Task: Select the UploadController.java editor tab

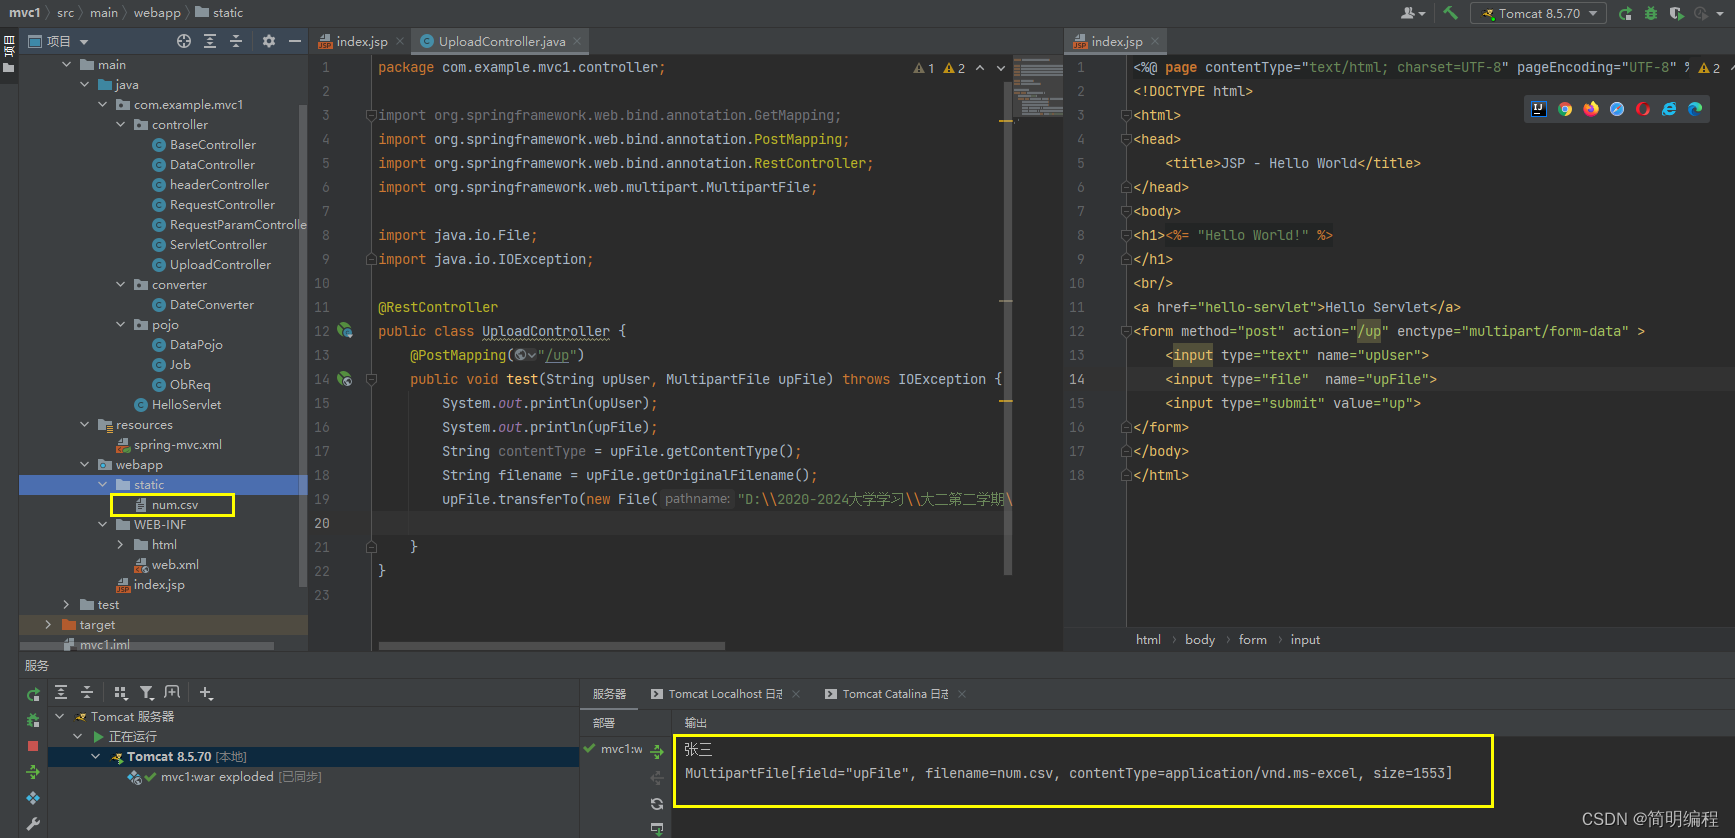Action: pos(500,41)
